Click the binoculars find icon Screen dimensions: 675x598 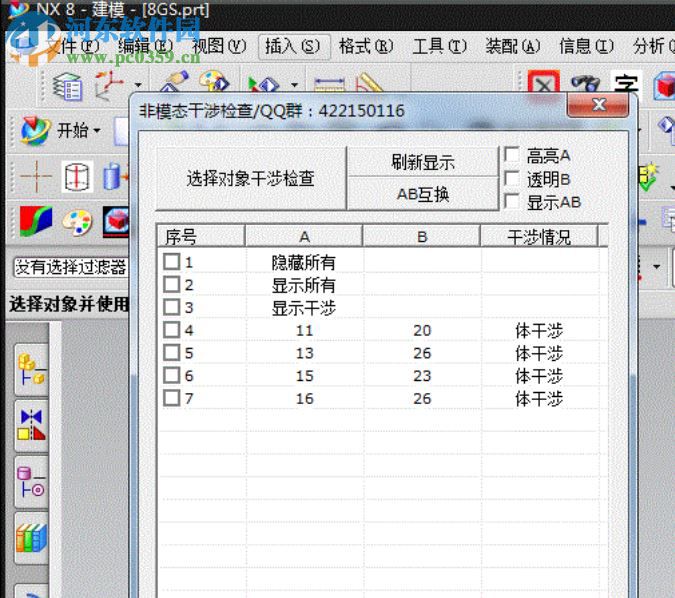click(x=585, y=83)
